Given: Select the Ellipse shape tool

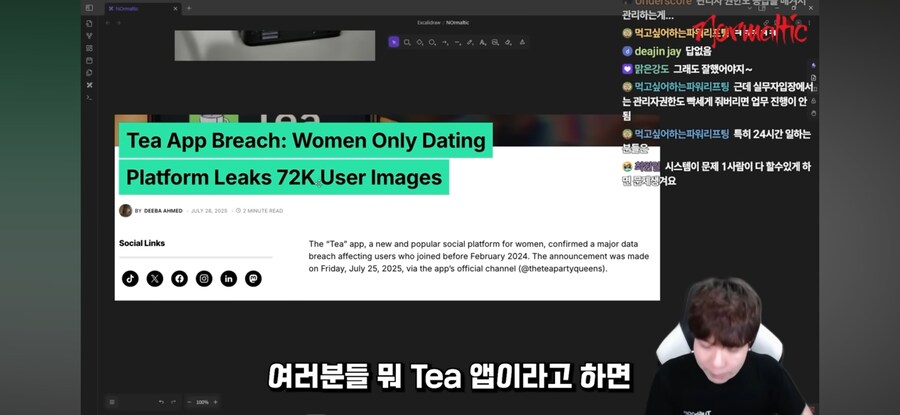Looking at the screenshot, I should coord(432,42).
